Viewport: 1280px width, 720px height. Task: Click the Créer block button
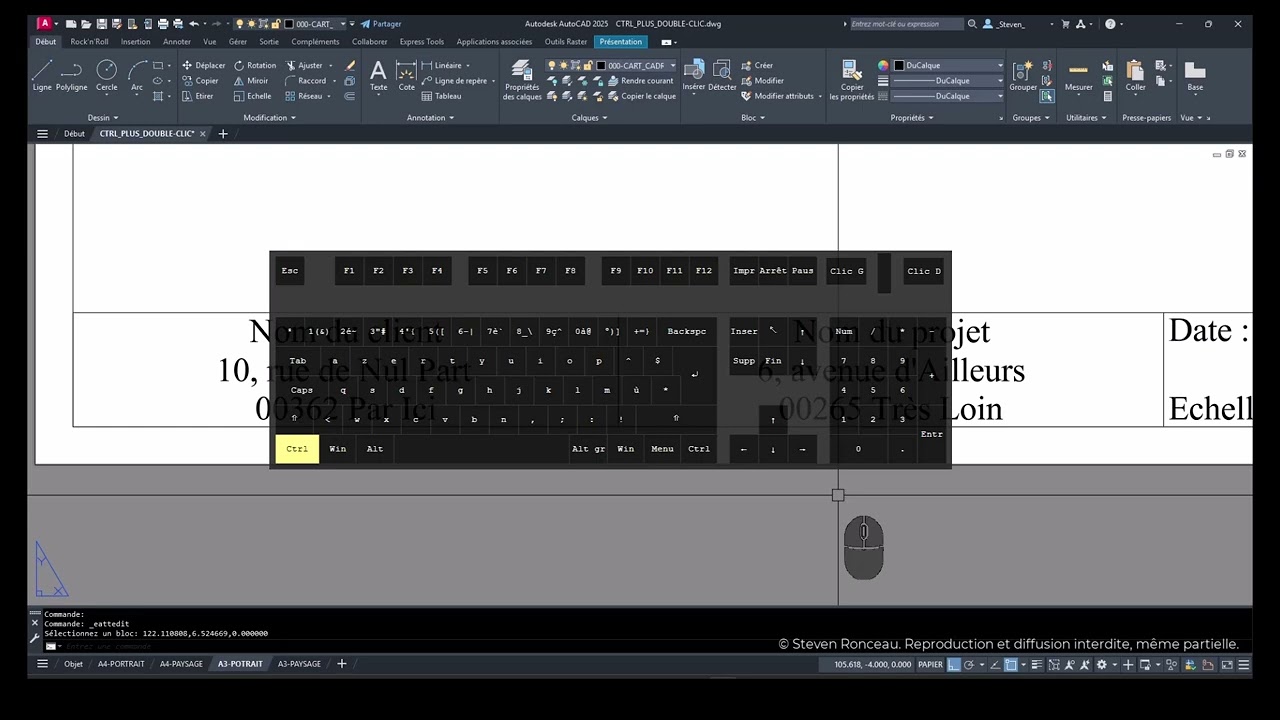(757, 65)
